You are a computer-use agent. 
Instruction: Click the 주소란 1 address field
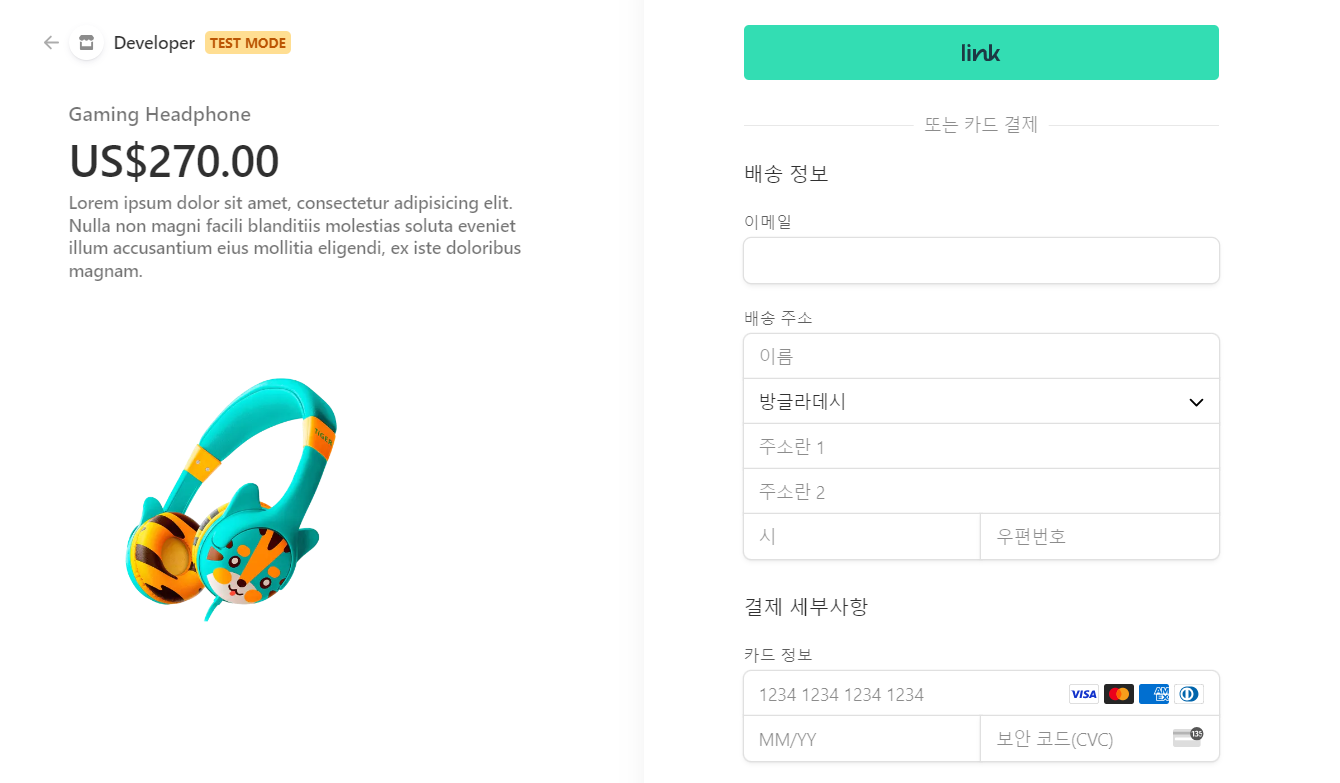coord(980,446)
